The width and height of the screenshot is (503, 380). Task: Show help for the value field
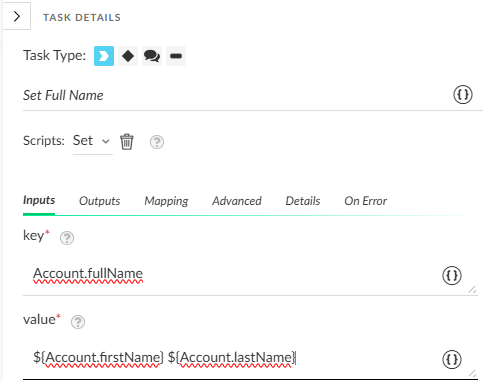78,322
